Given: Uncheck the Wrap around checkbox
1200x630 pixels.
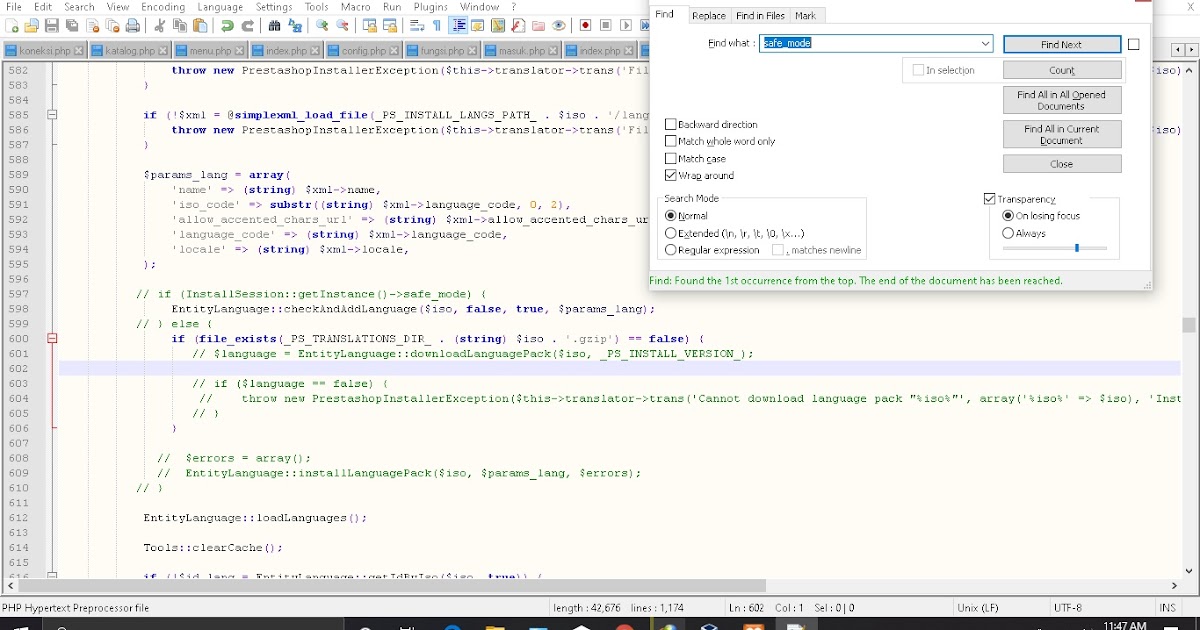Looking at the screenshot, I should click(671, 175).
